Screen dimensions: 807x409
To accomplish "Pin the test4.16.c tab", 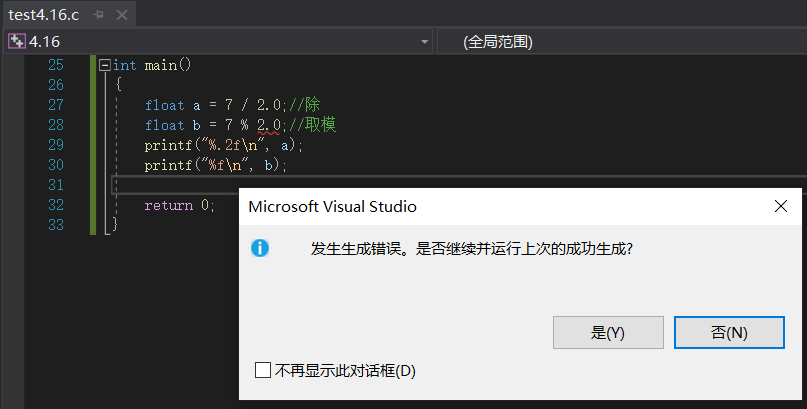I will [98, 15].
